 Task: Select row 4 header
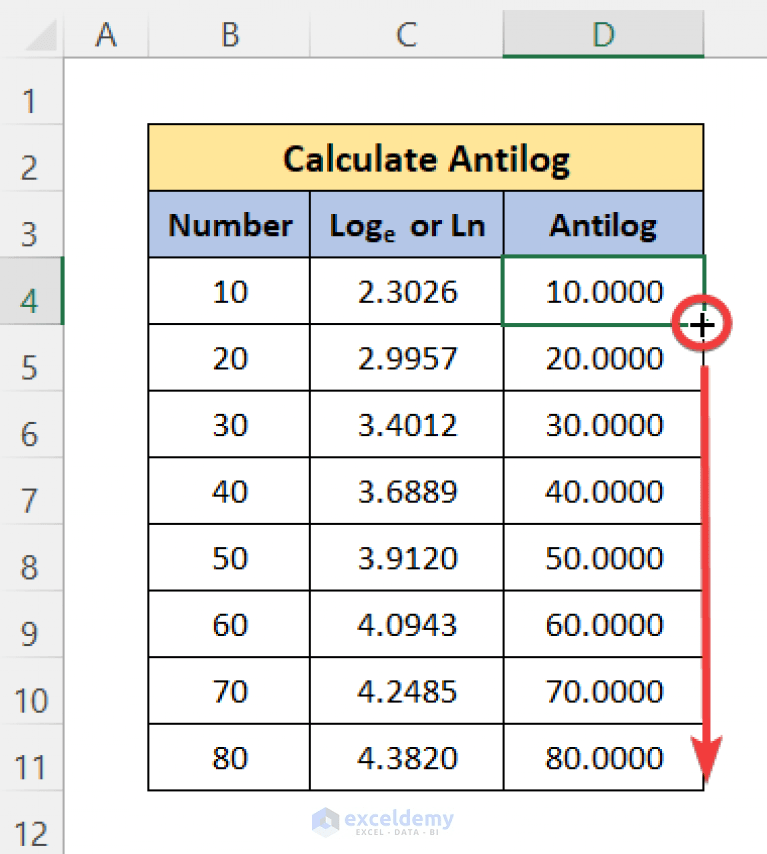(x=32, y=291)
